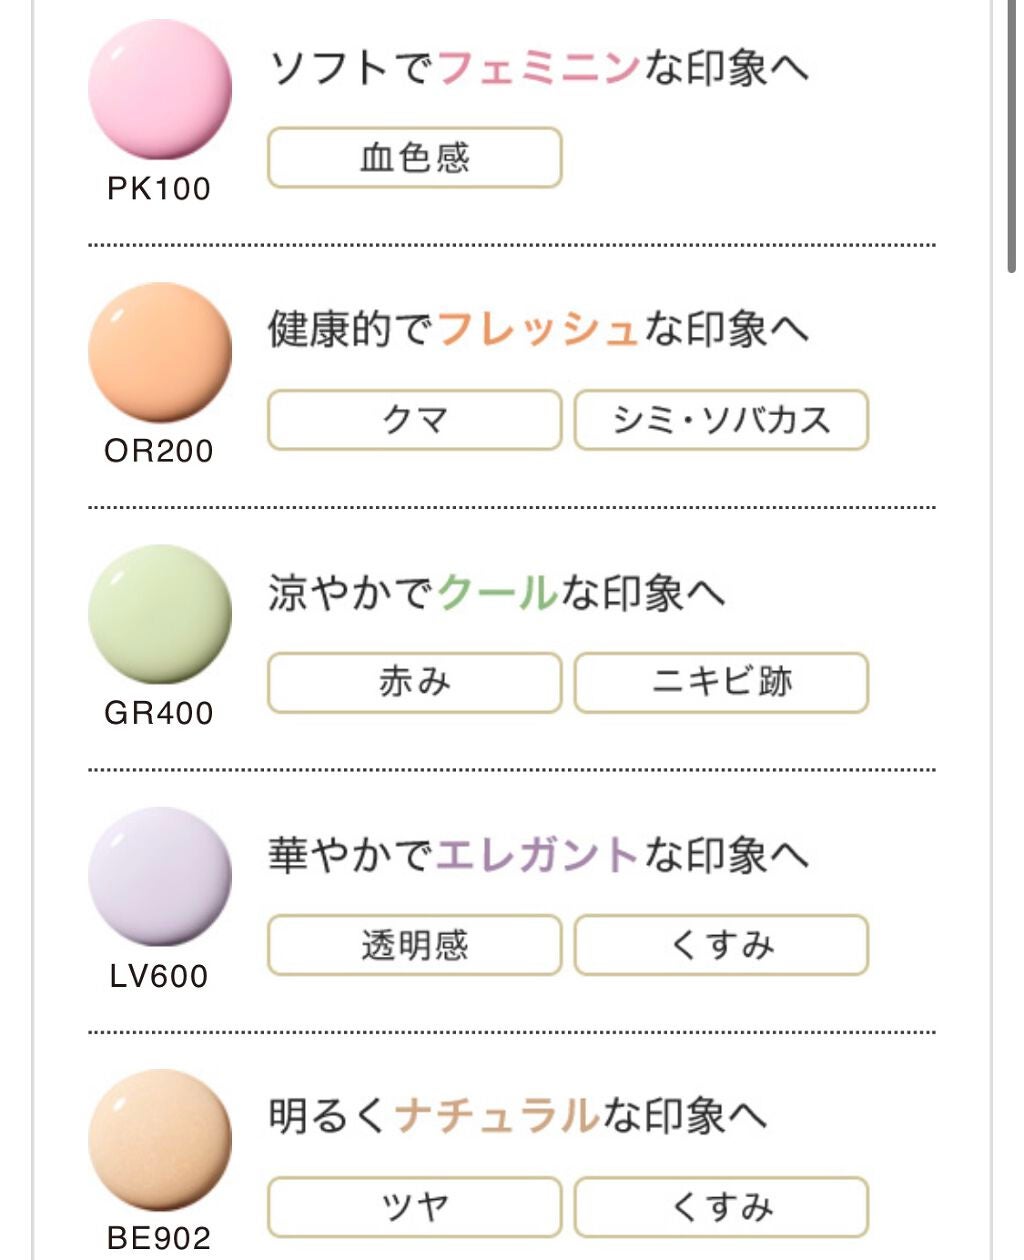Screen dimensions: 1024x1260
Task: Select the green GR400 color swatch
Action: [x=160, y=614]
